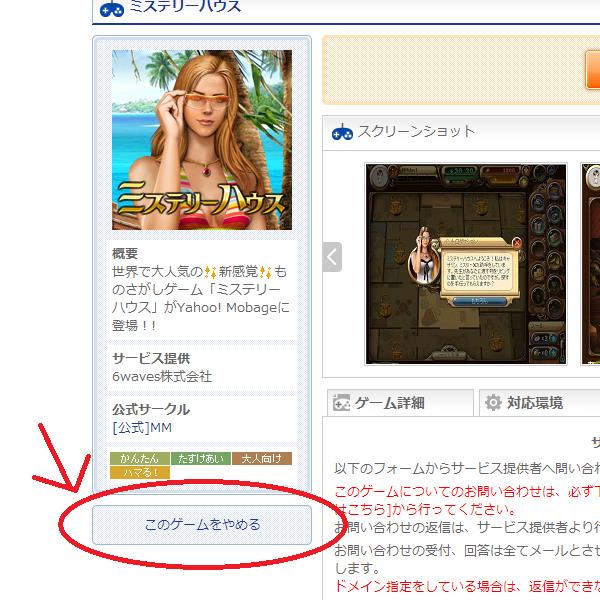
Task: Switch to the ゲーム詳細 tab
Action: (400, 403)
